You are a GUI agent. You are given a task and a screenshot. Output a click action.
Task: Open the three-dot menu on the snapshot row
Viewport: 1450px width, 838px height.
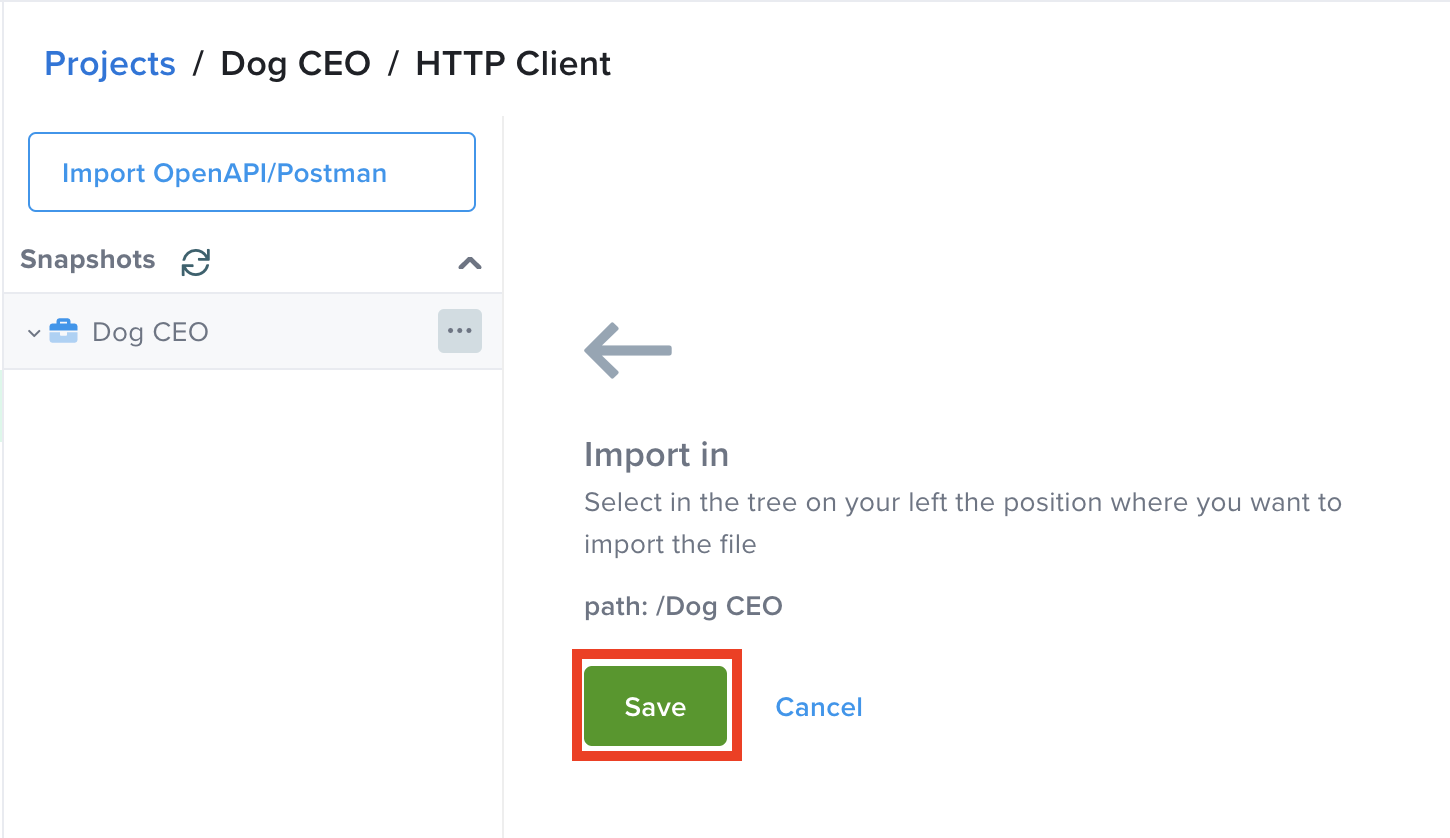click(459, 331)
